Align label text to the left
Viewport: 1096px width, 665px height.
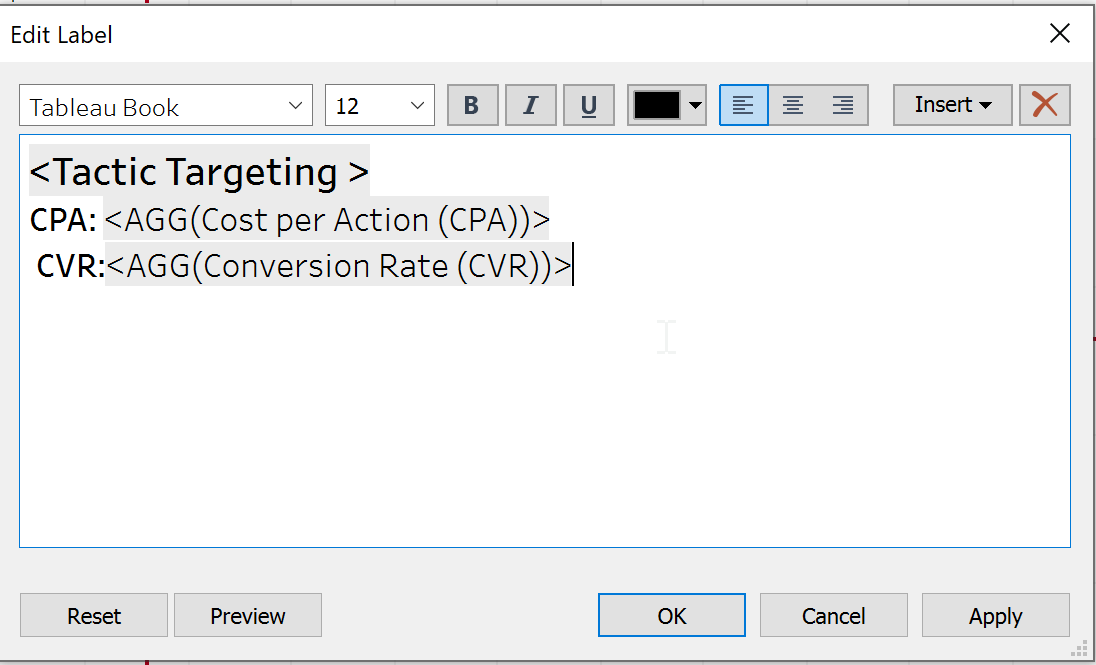pyautogui.click(x=744, y=106)
